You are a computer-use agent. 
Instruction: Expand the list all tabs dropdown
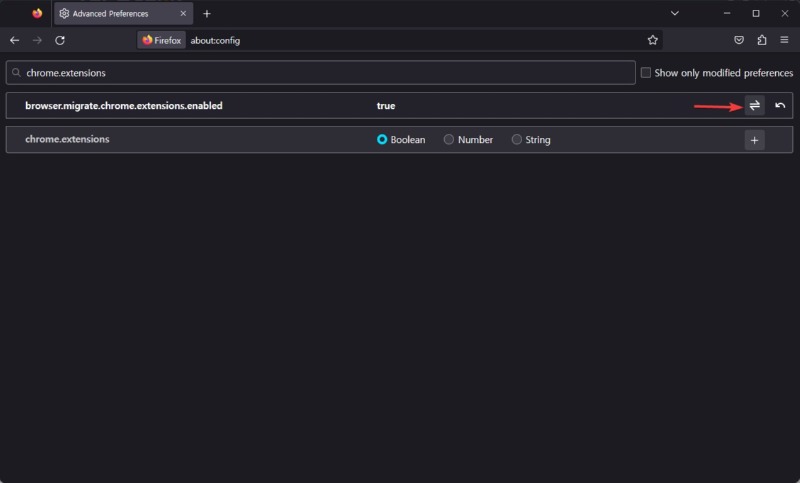point(675,13)
